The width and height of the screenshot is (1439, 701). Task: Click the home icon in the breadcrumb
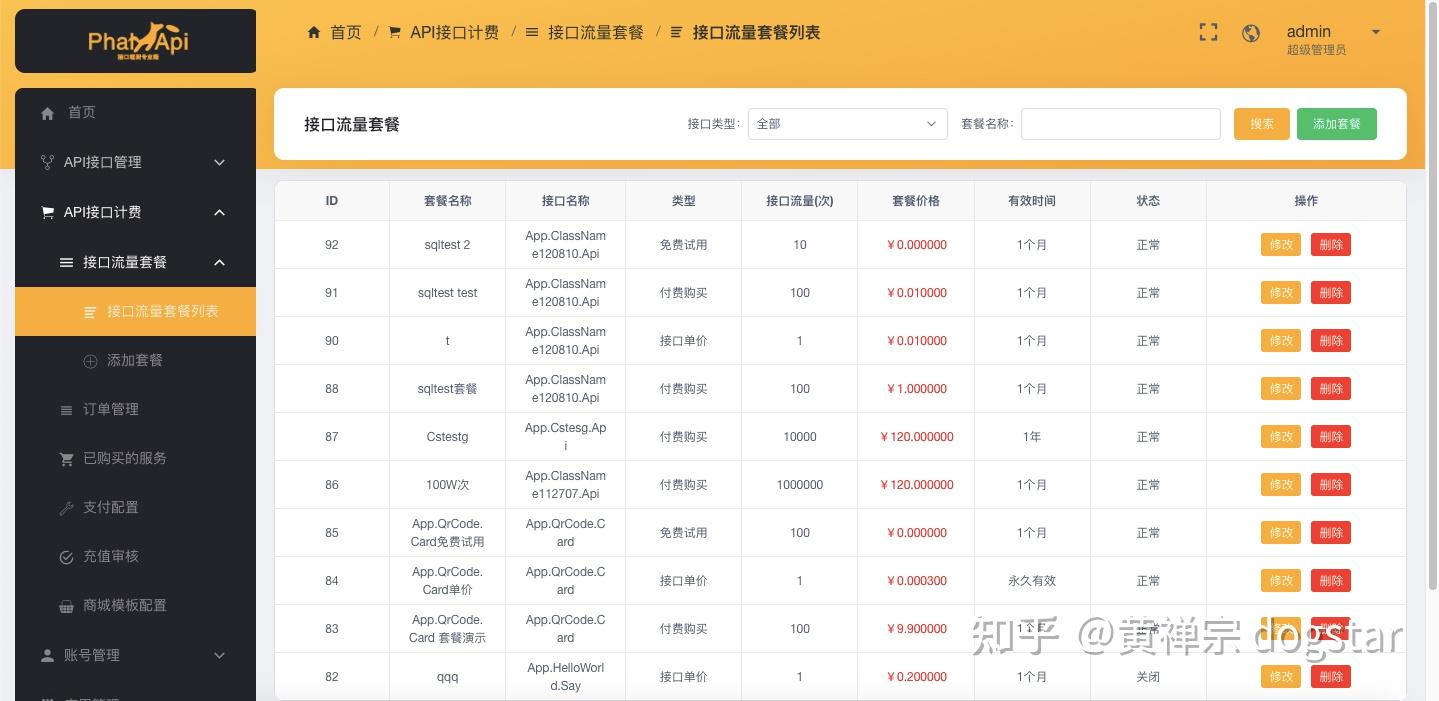[313, 32]
